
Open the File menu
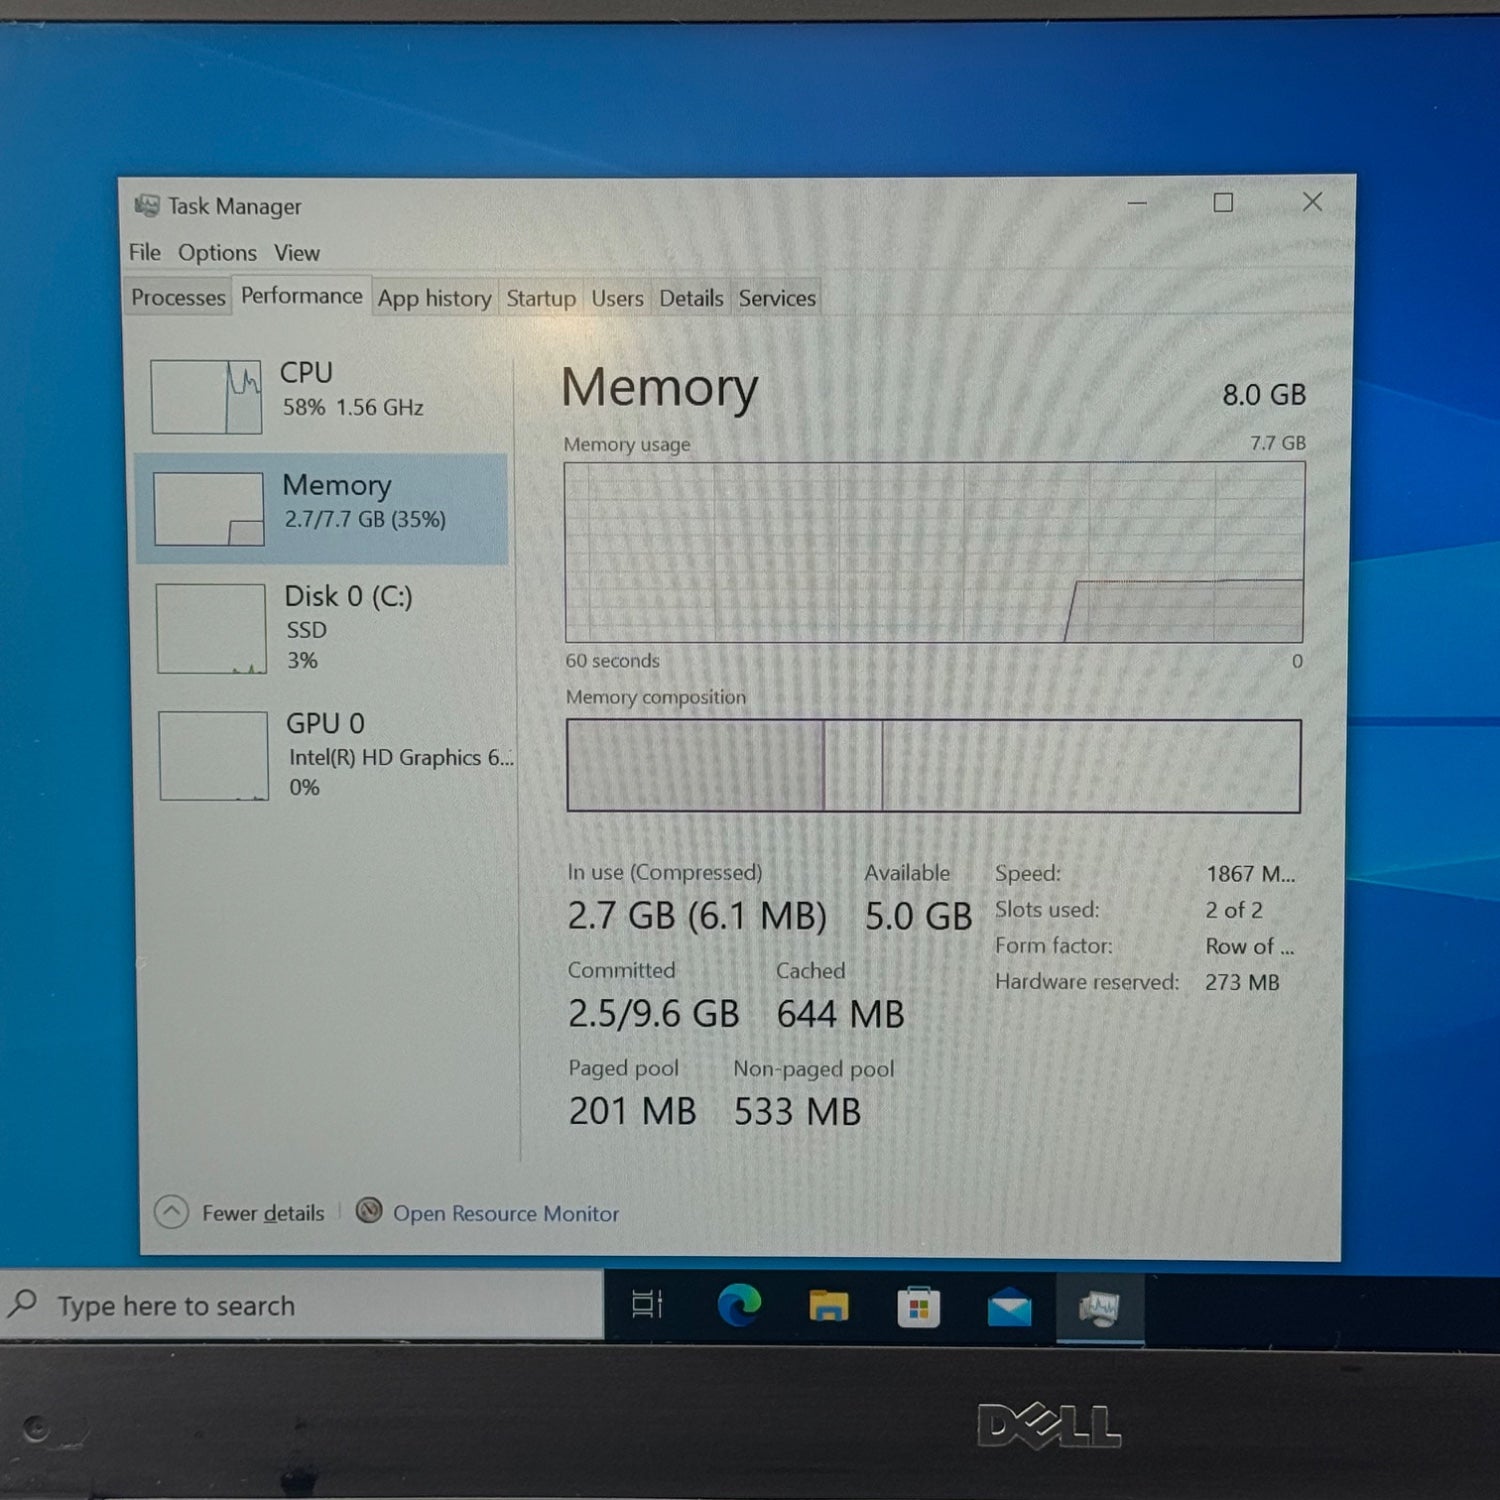(x=144, y=252)
